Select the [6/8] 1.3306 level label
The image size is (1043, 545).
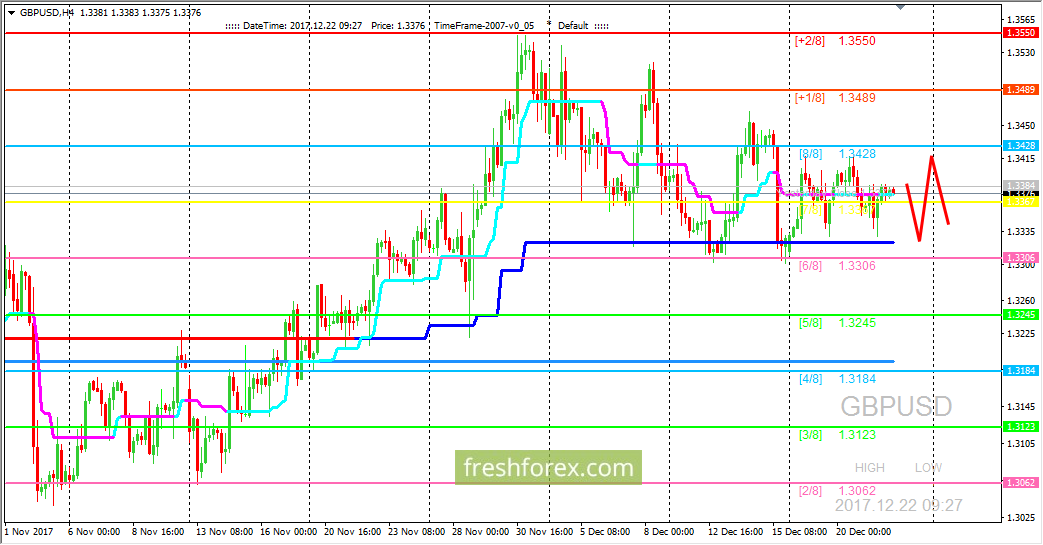(x=837, y=266)
